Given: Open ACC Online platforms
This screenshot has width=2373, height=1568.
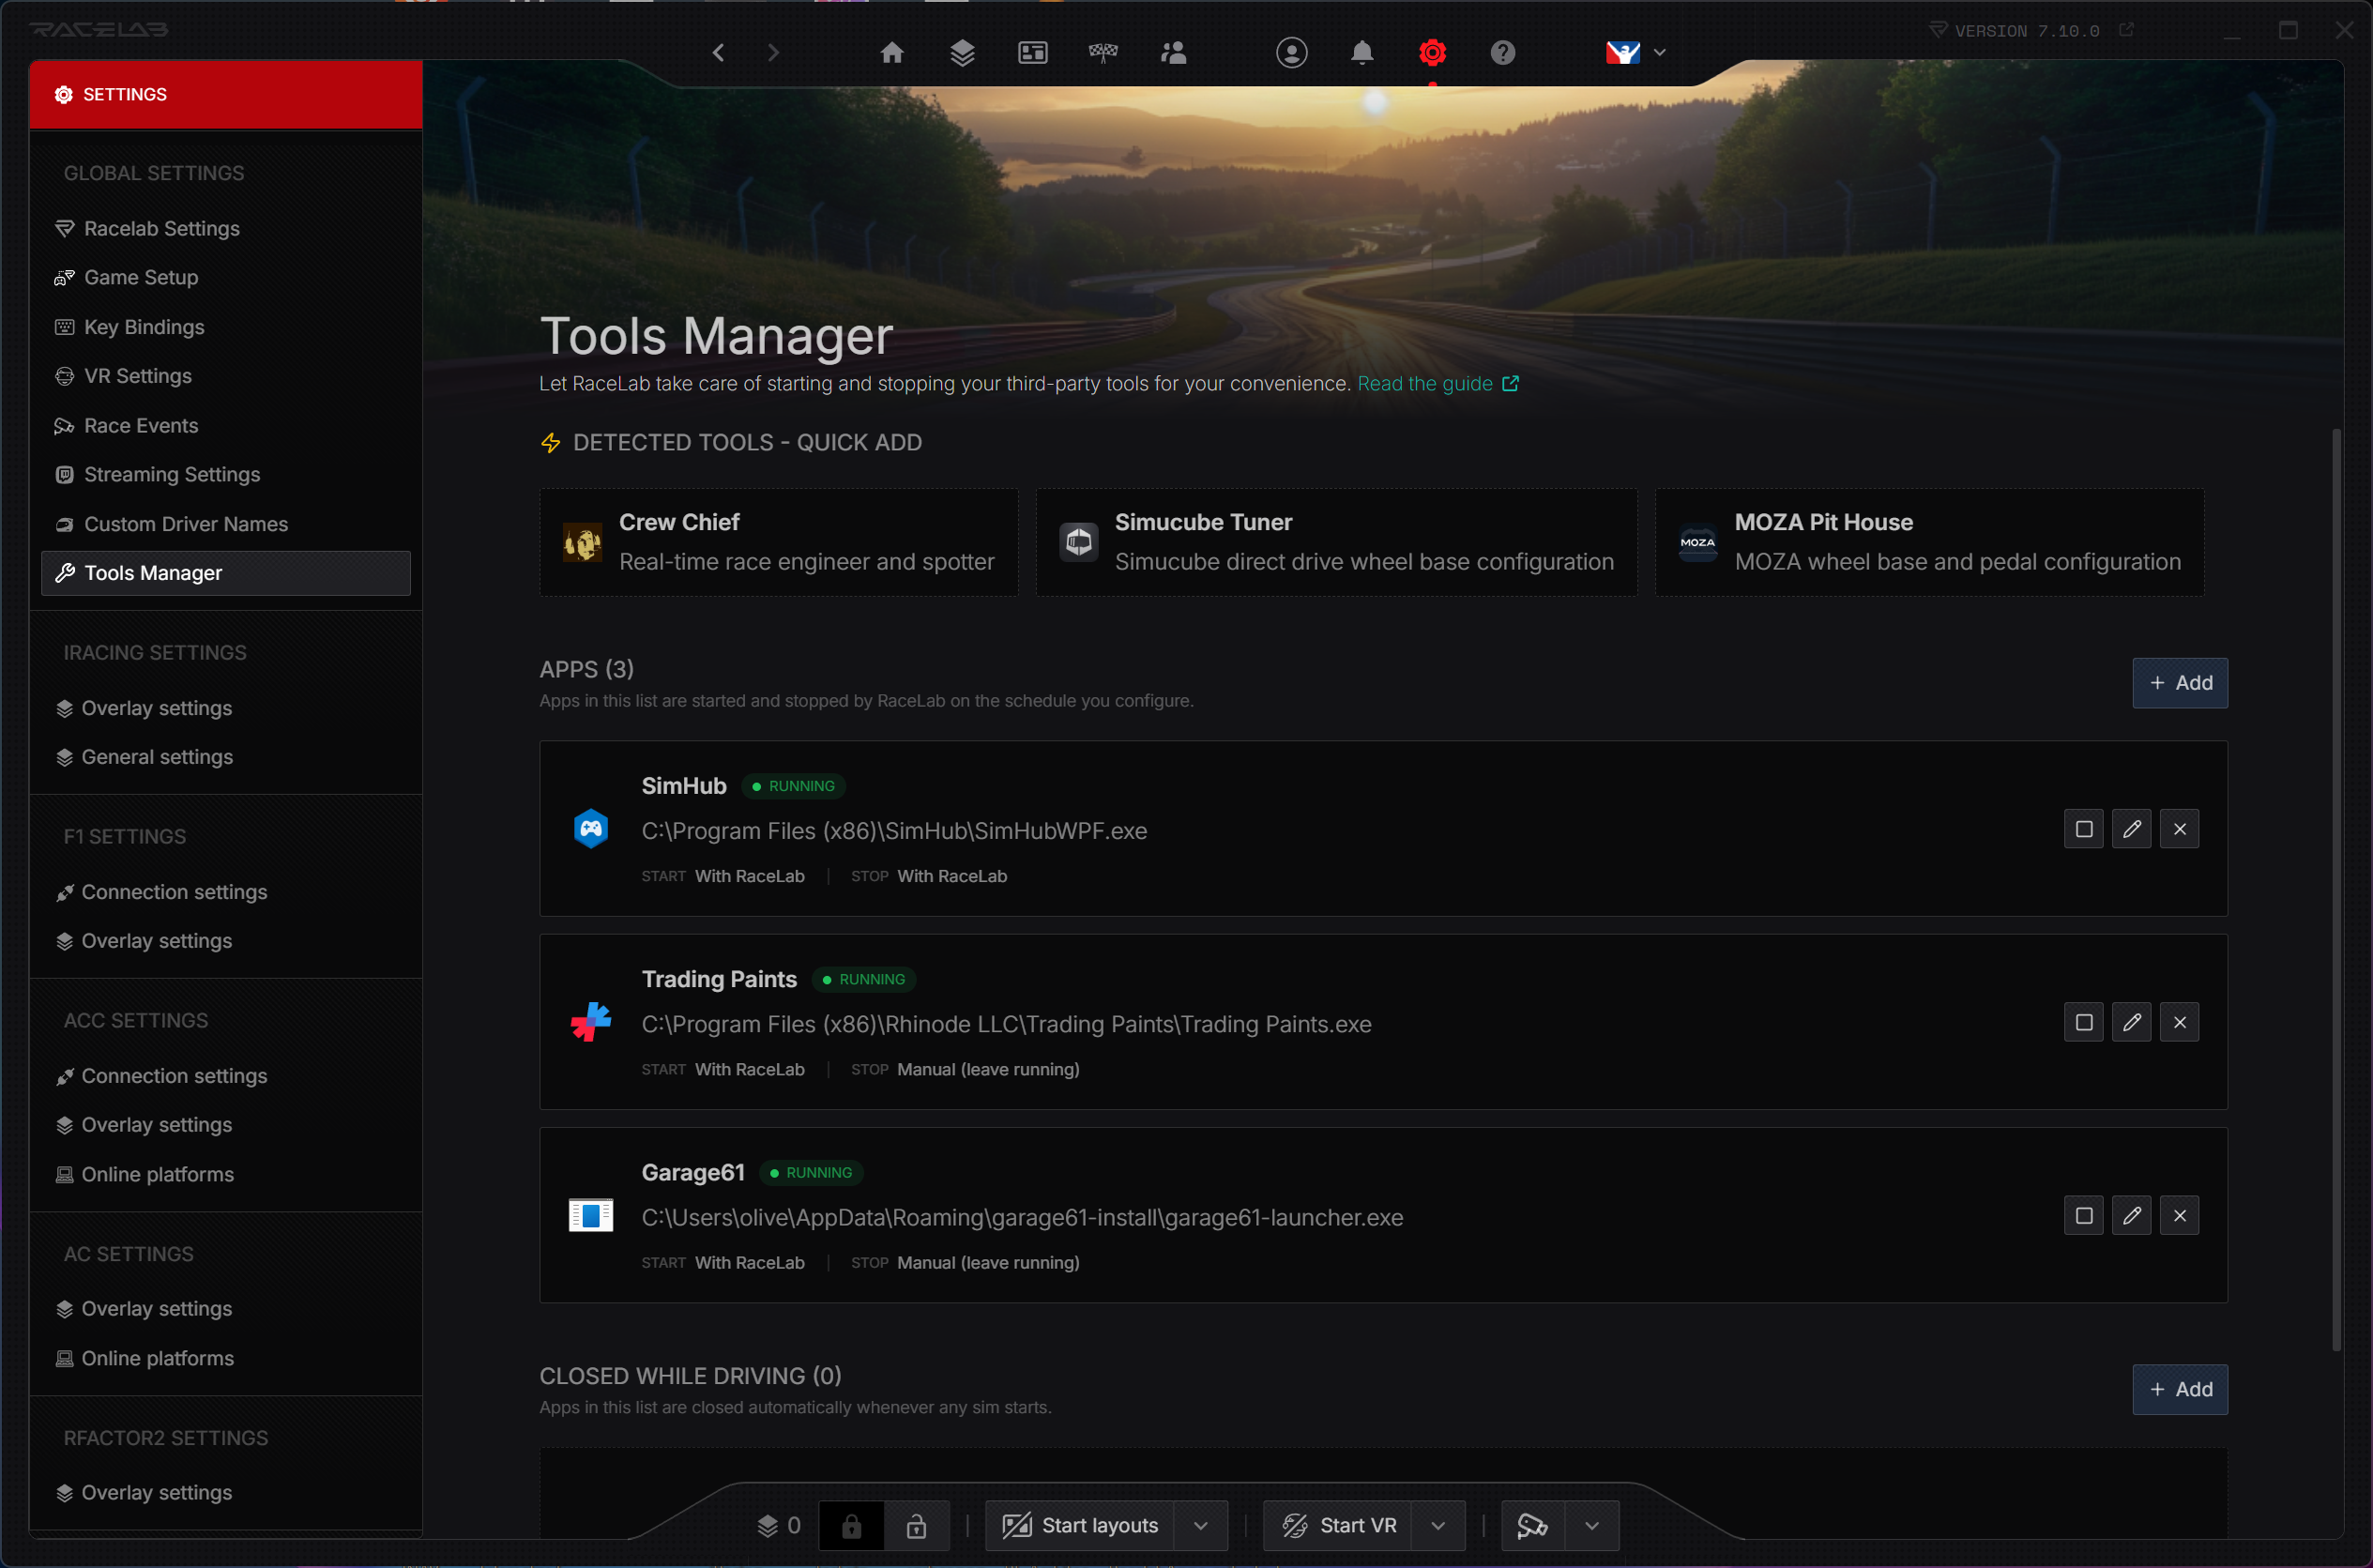Looking at the screenshot, I should click(x=226, y=1174).
